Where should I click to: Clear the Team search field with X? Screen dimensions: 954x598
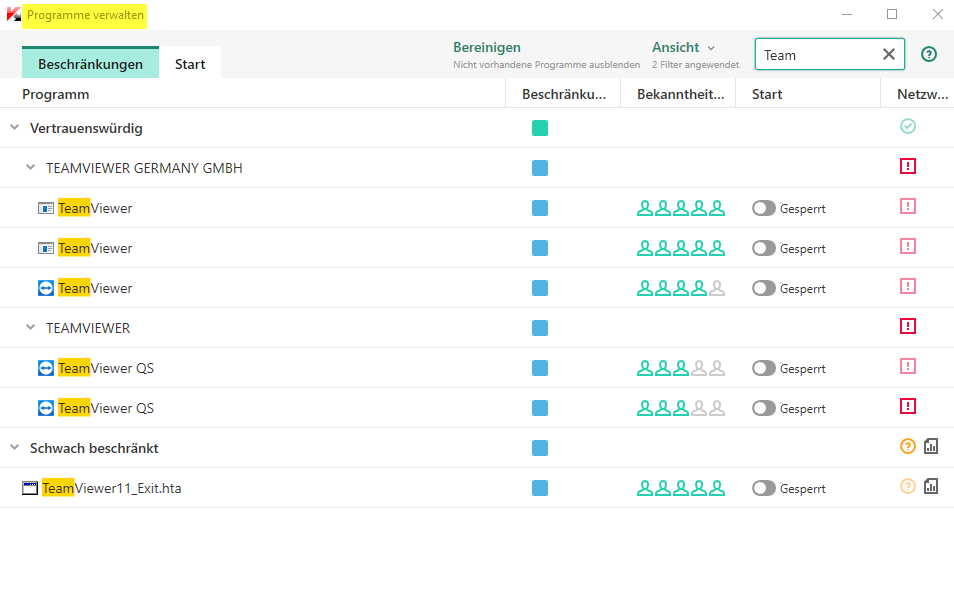click(x=888, y=55)
